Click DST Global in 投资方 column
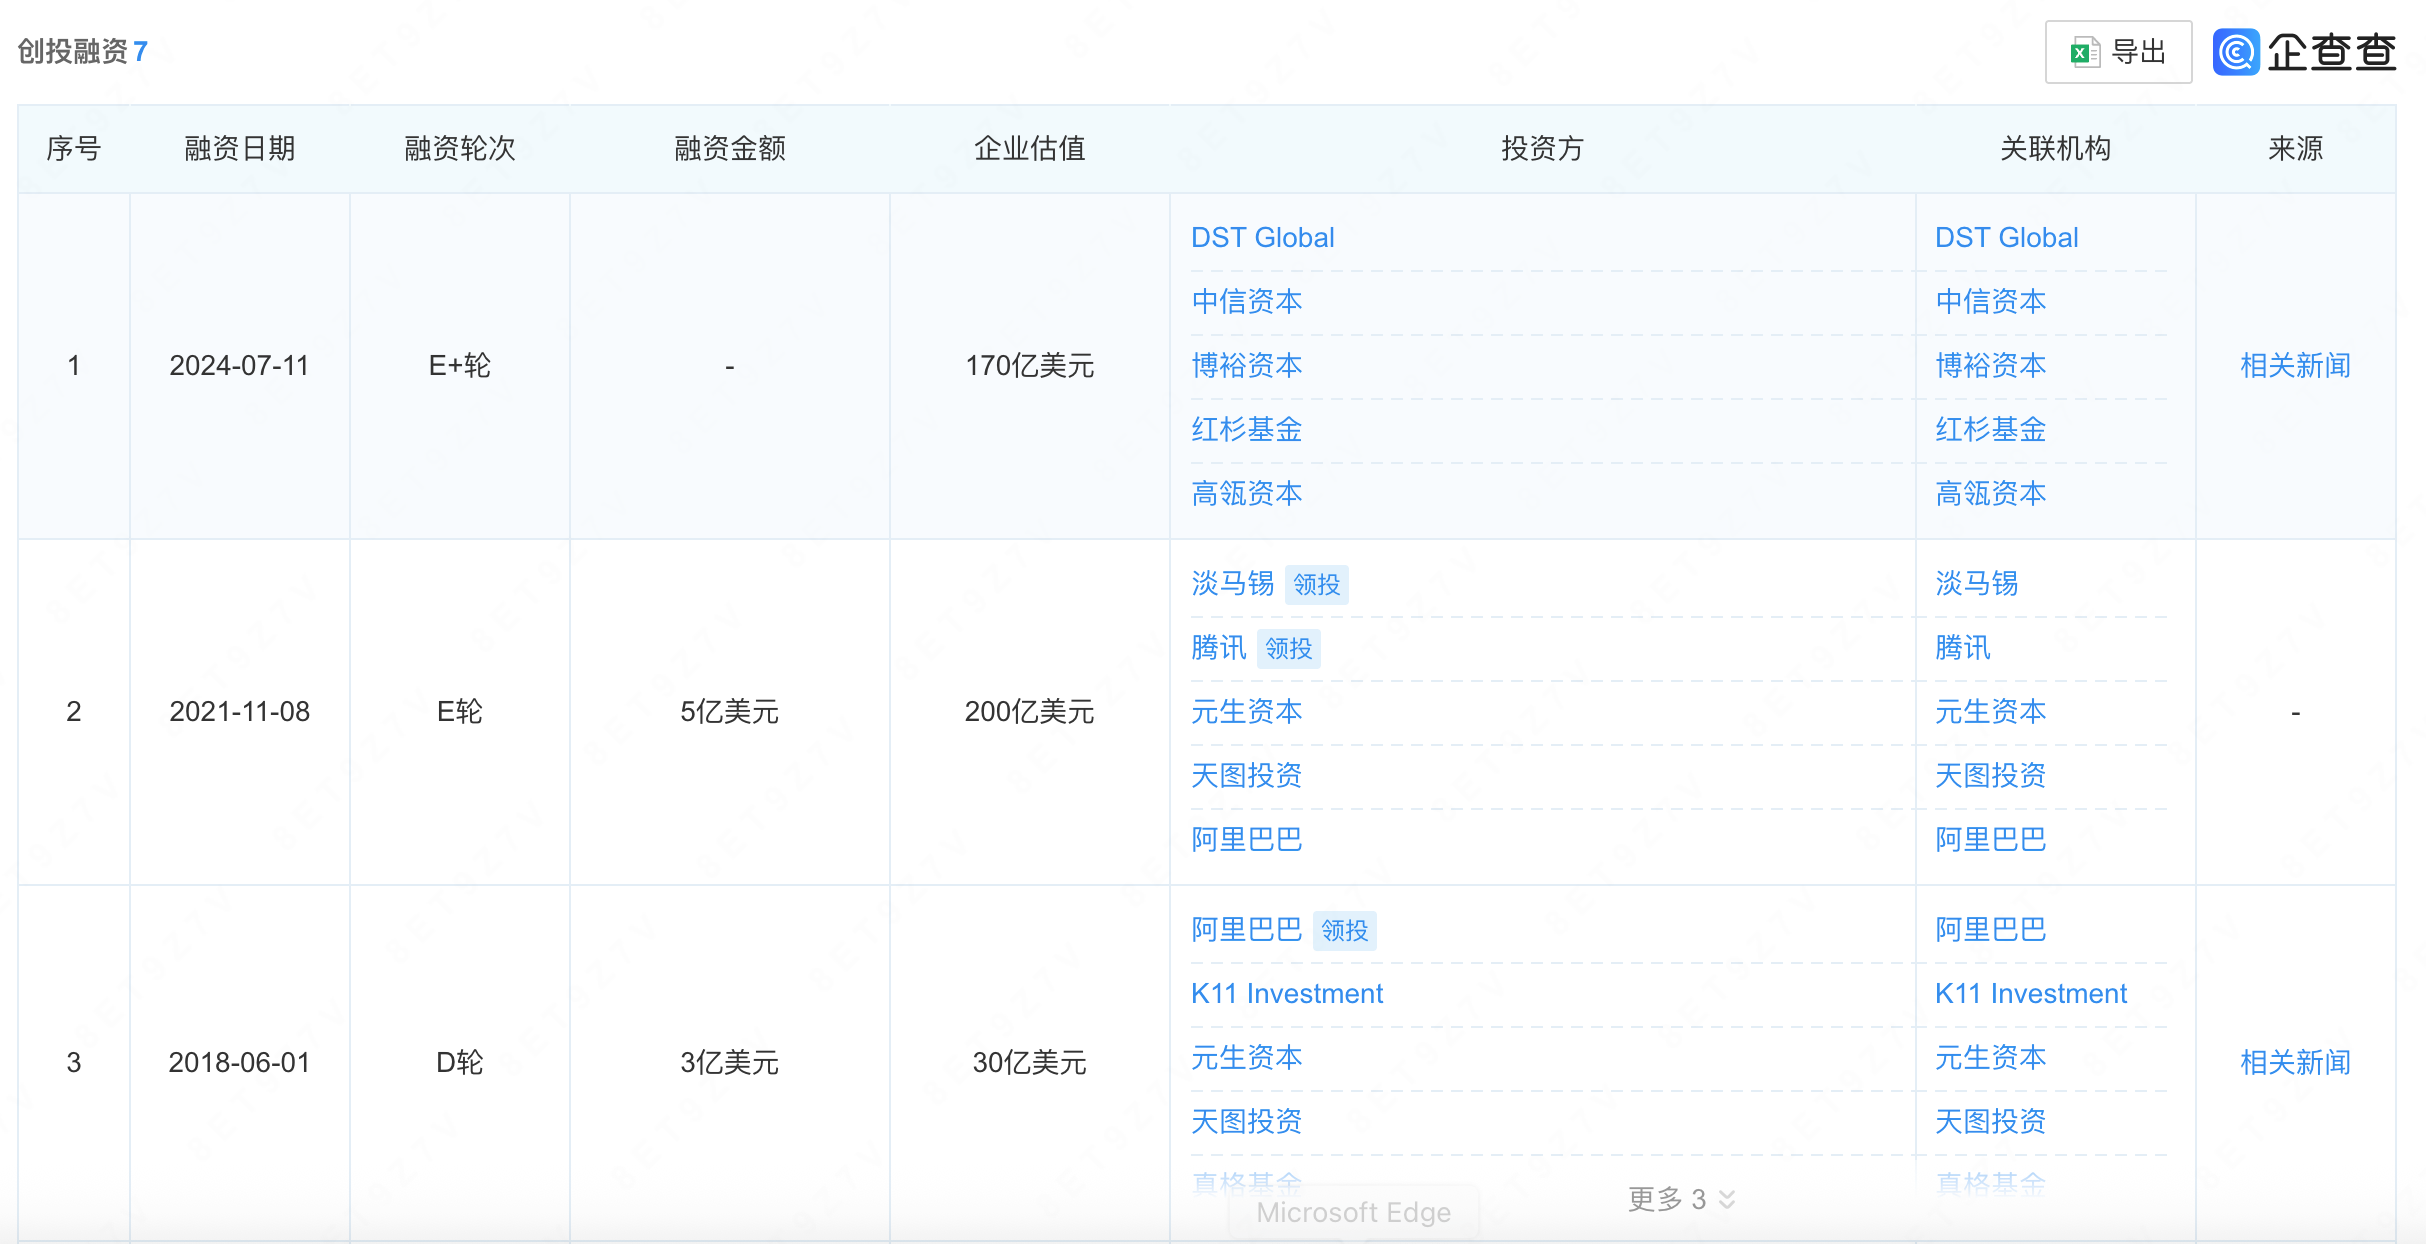Viewport: 2426px width, 1244px height. pos(1262,238)
